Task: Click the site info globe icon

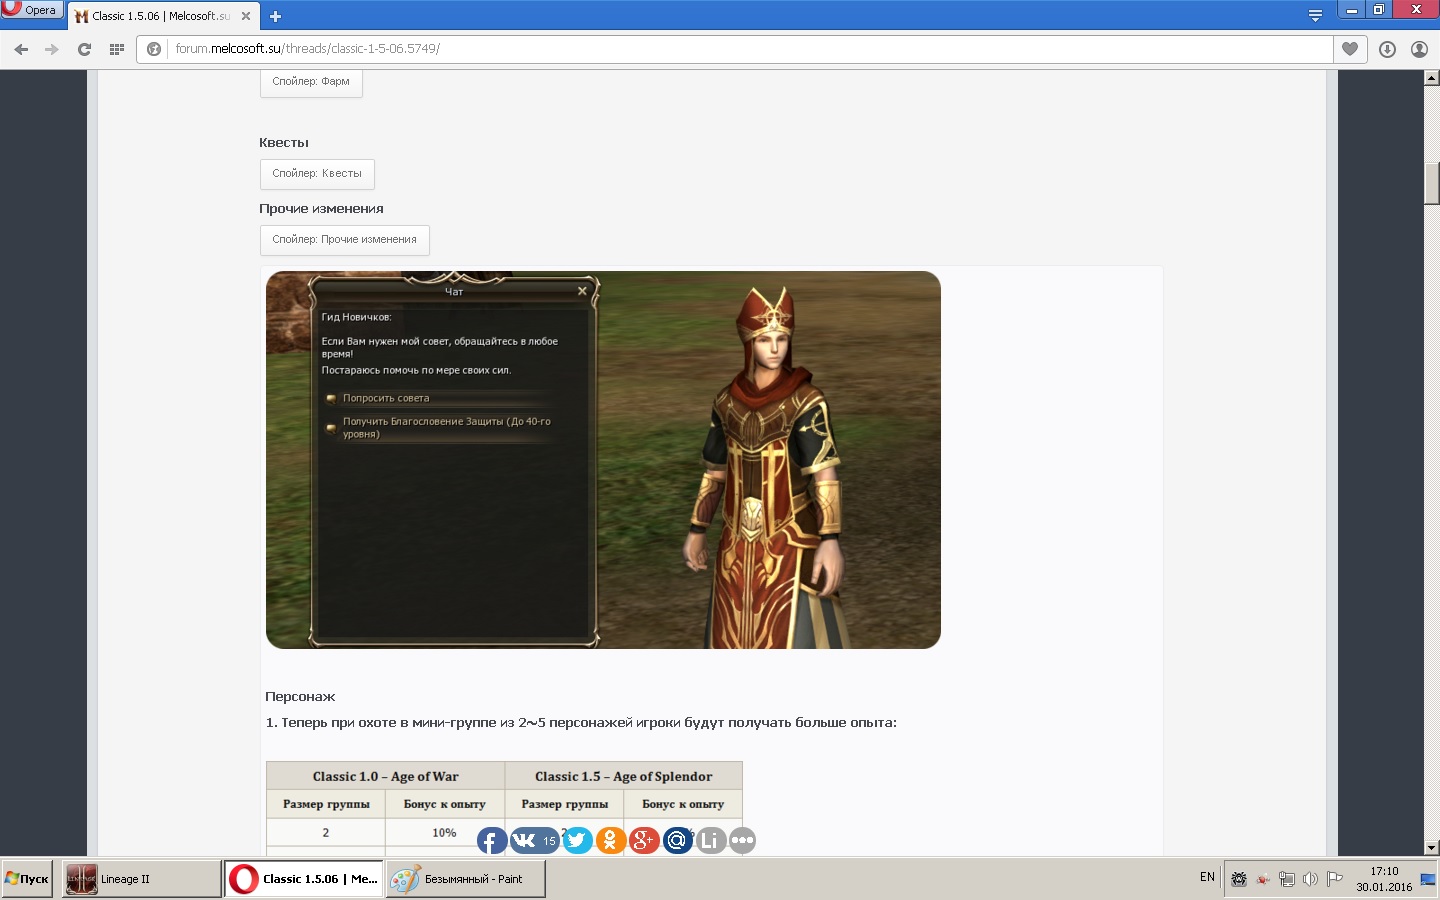Action: pyautogui.click(x=154, y=49)
